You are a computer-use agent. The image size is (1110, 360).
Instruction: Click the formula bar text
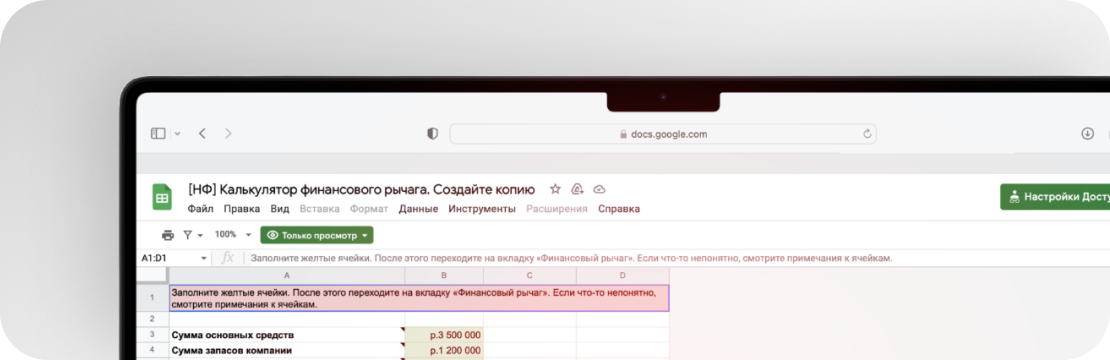571,258
